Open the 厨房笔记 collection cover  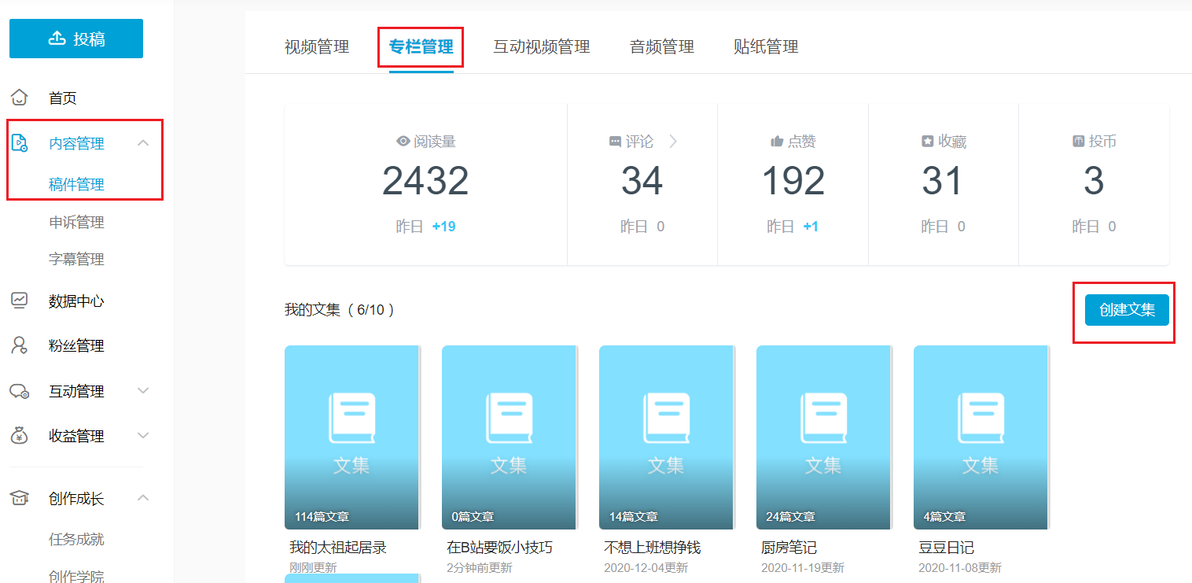coord(825,438)
